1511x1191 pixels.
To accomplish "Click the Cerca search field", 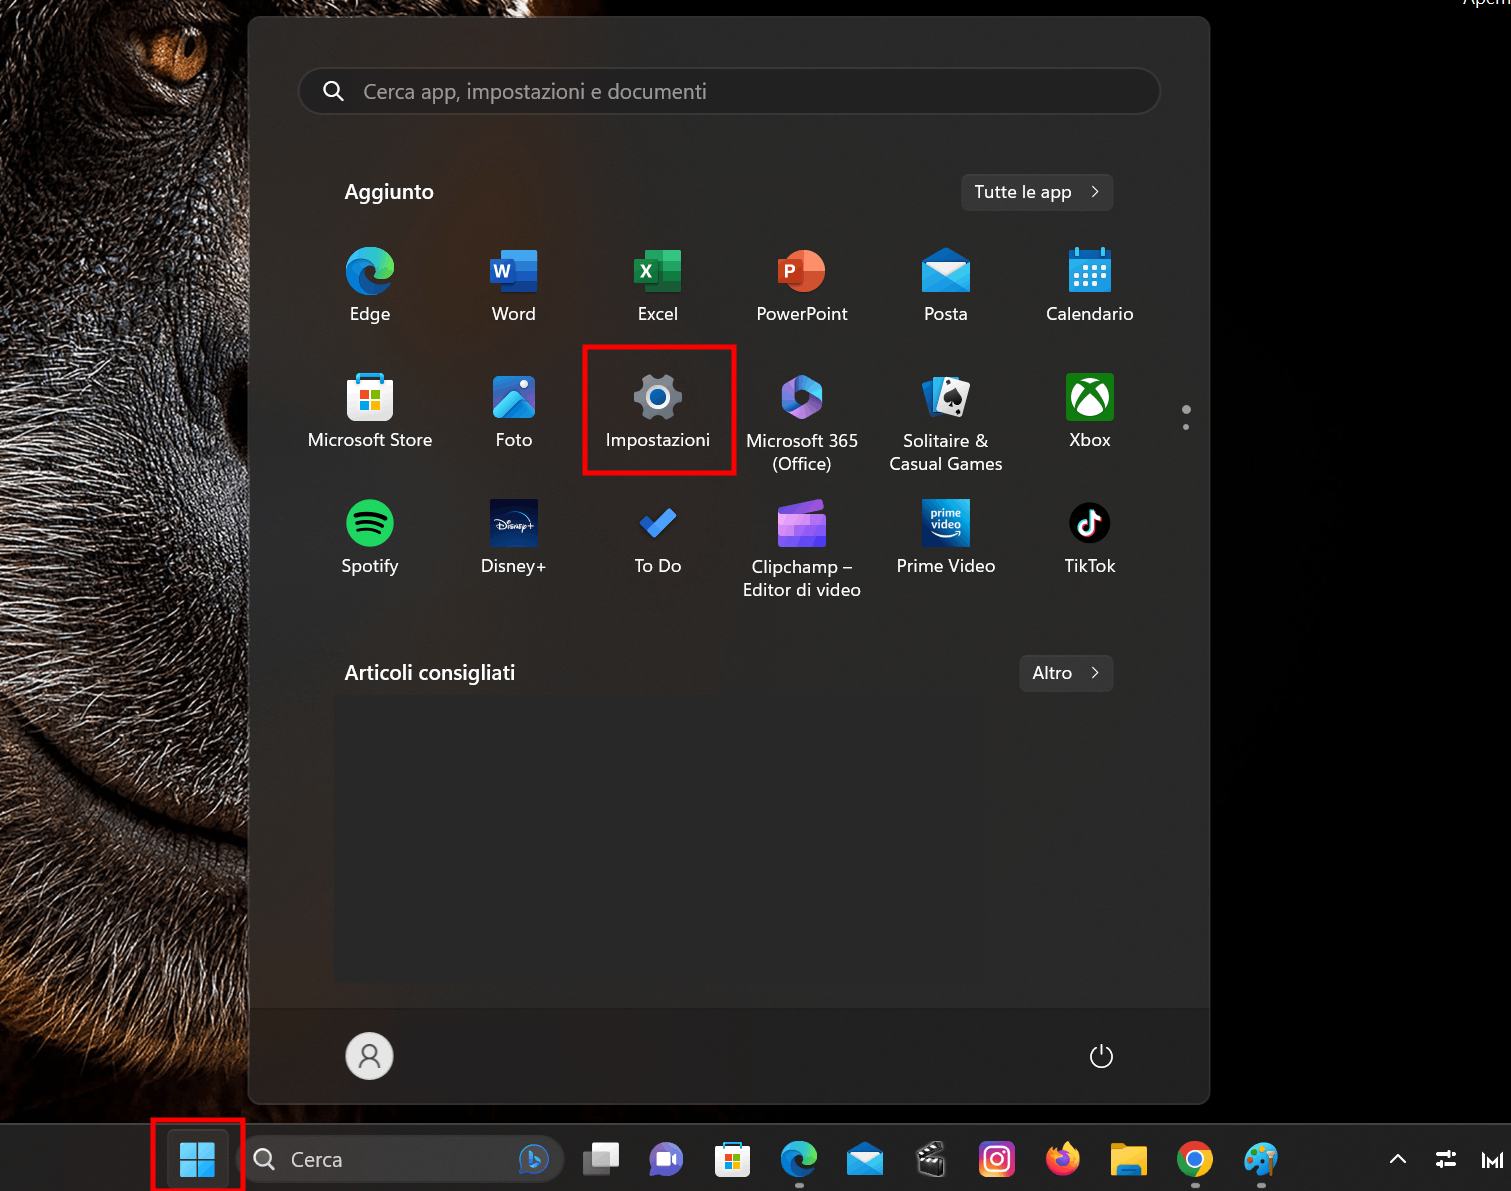I will [400, 1159].
